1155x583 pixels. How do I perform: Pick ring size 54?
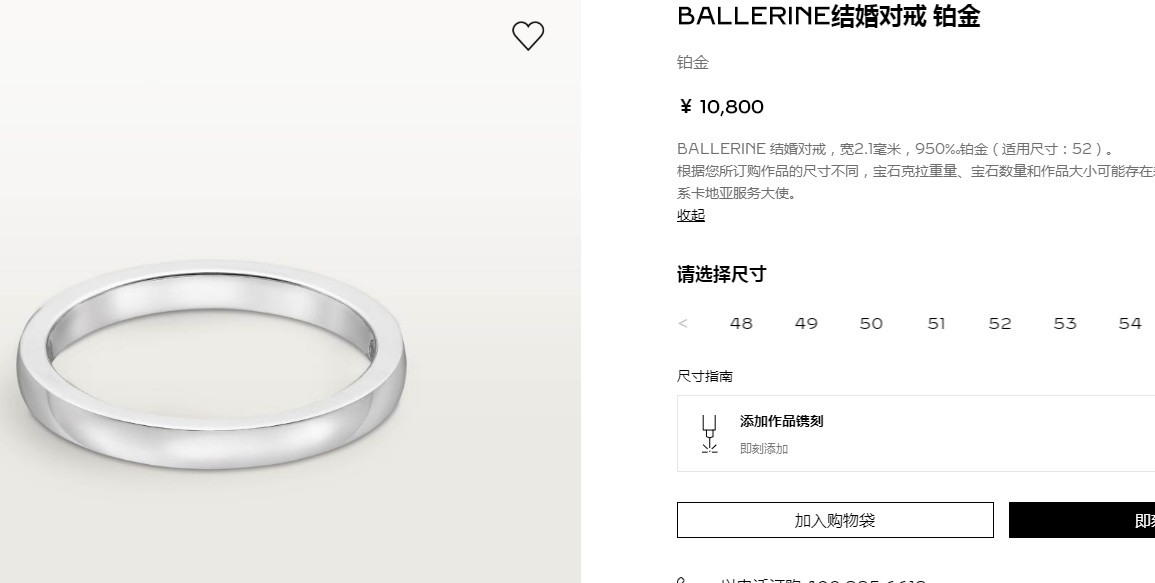click(1130, 324)
